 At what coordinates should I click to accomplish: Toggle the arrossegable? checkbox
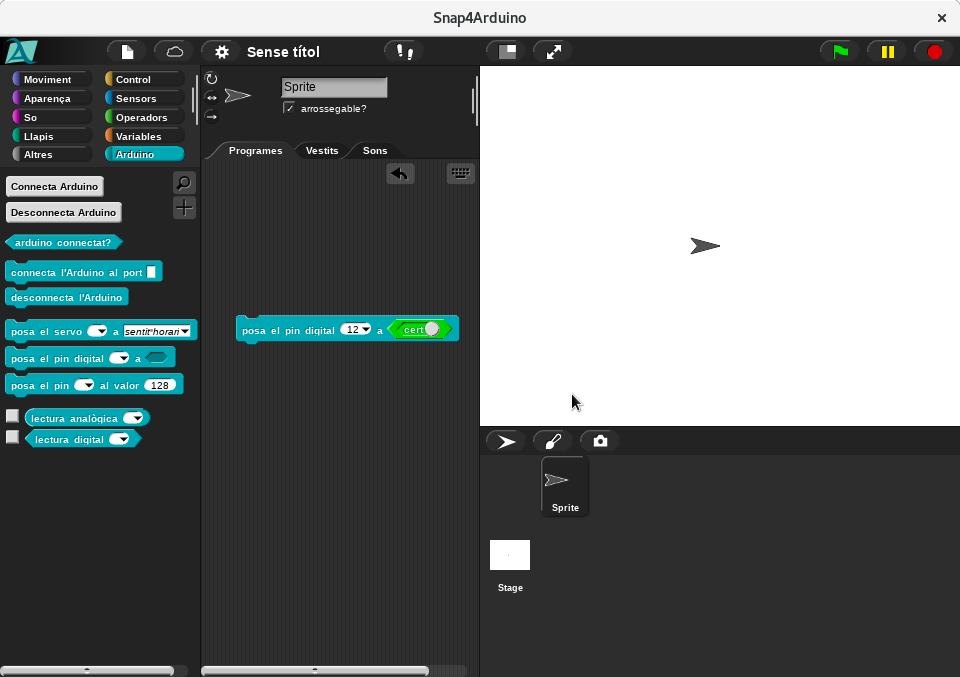click(289, 108)
